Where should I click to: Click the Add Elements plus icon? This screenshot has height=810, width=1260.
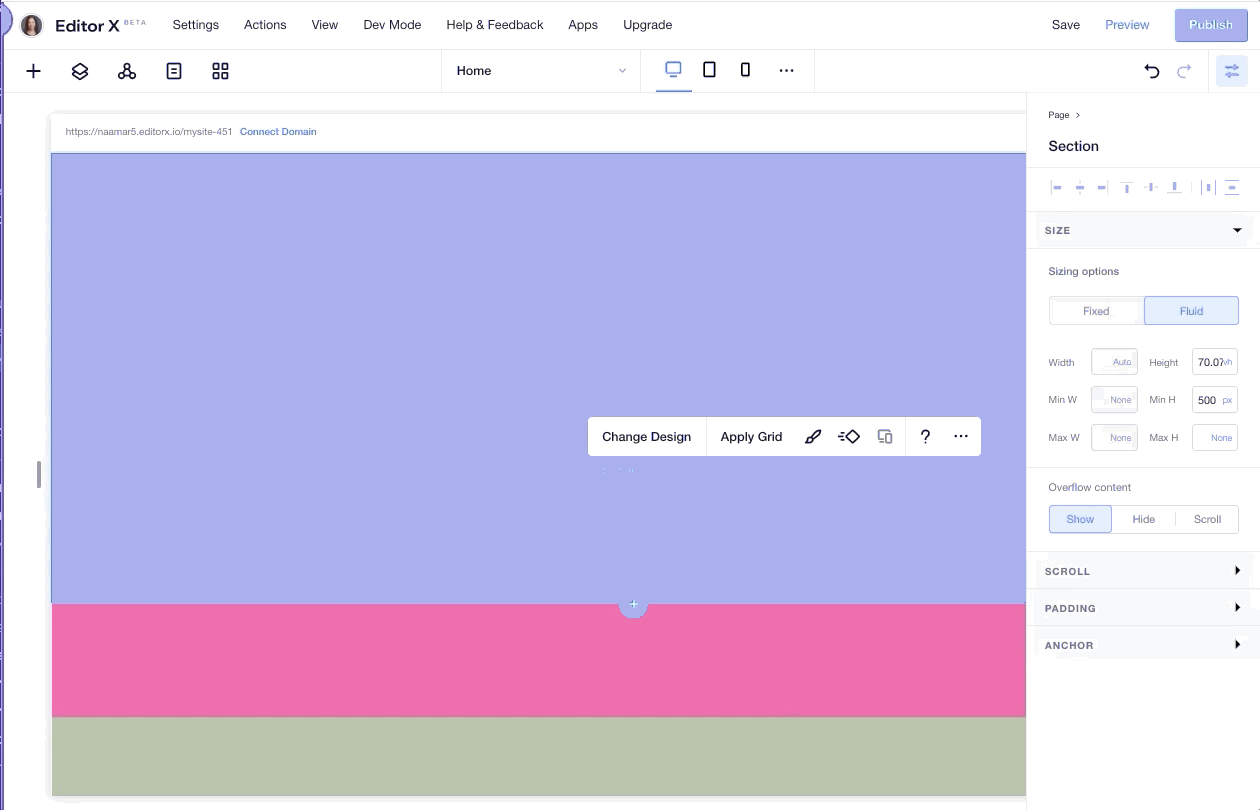(x=33, y=71)
